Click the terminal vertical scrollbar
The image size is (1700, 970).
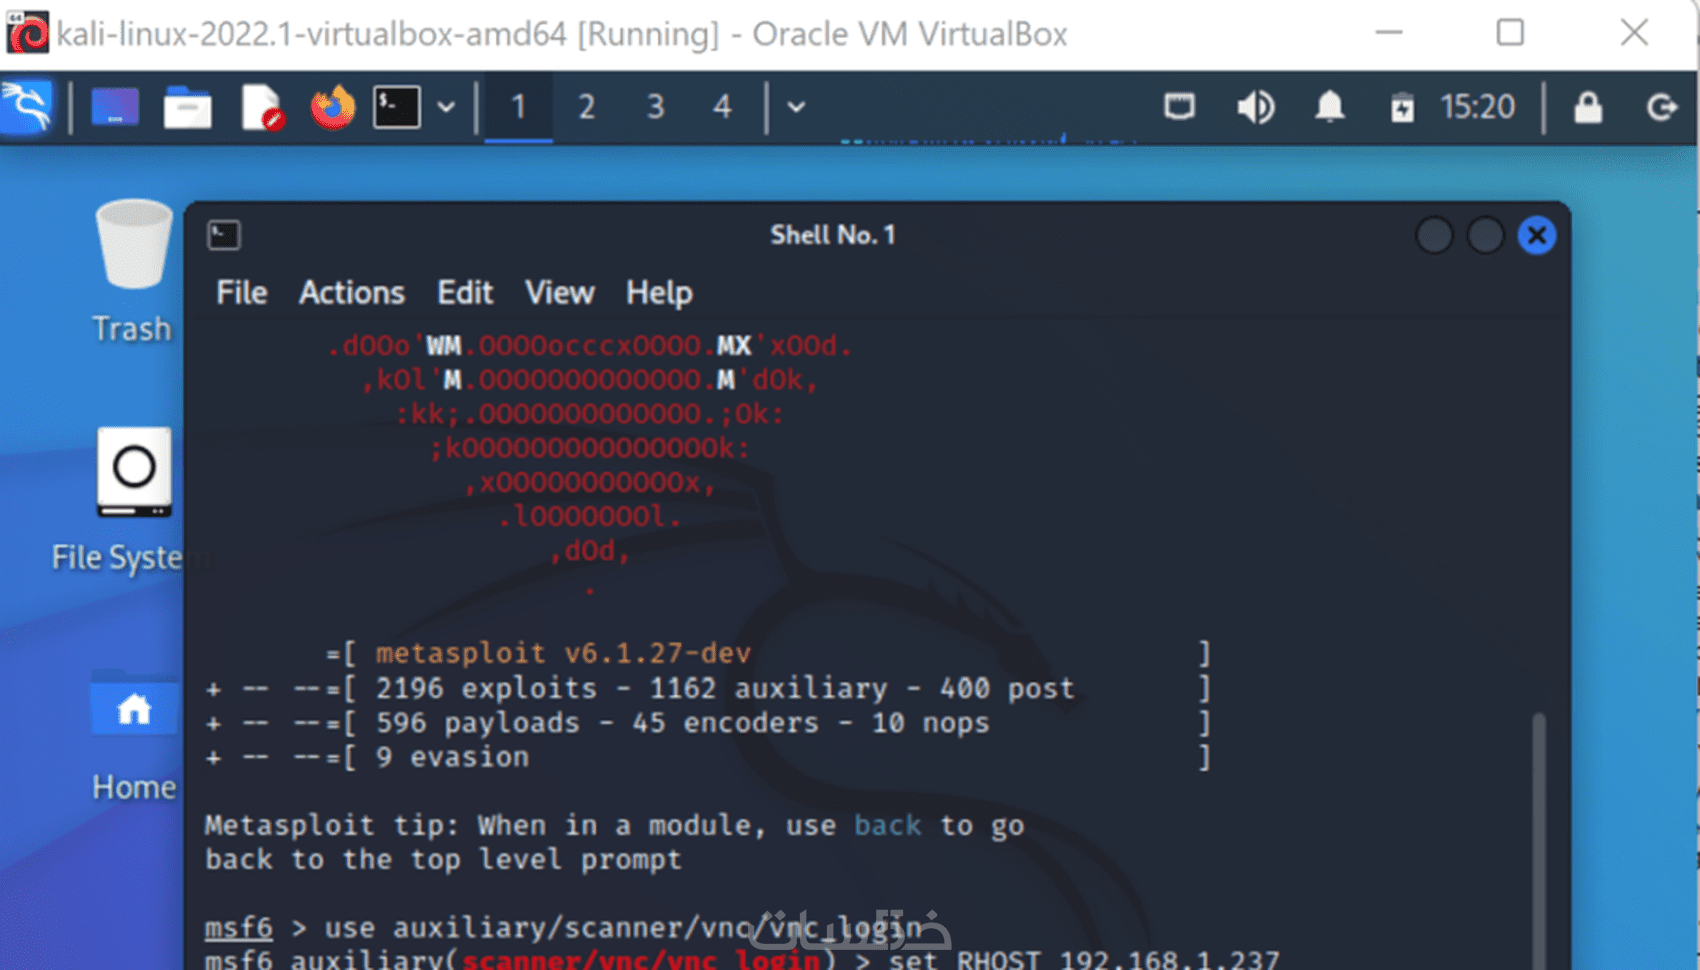pos(1539,840)
